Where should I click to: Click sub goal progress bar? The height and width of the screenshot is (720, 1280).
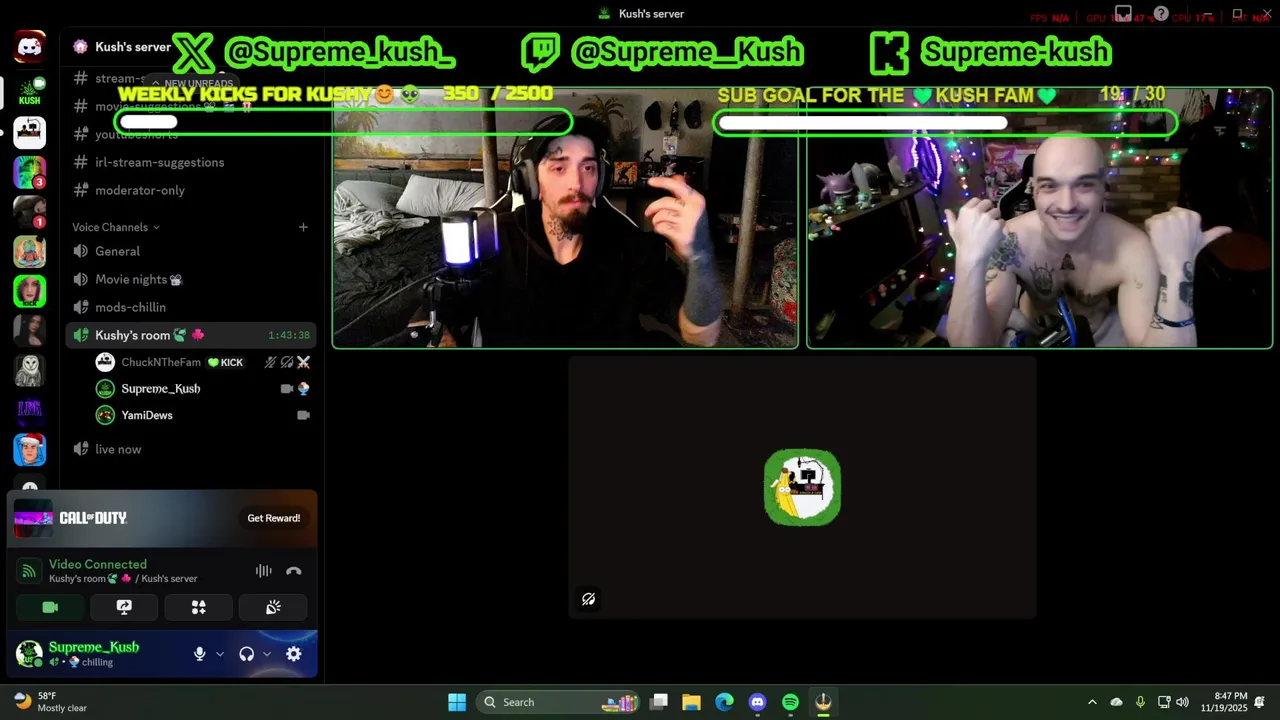pyautogui.click(x=945, y=122)
